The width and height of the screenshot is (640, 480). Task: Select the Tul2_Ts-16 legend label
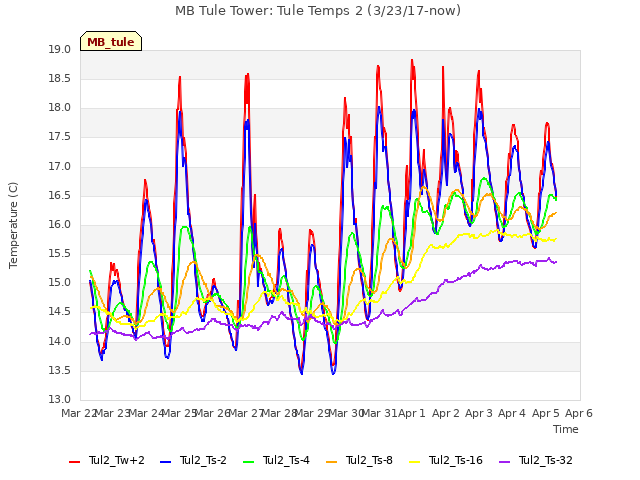[x=456, y=460]
